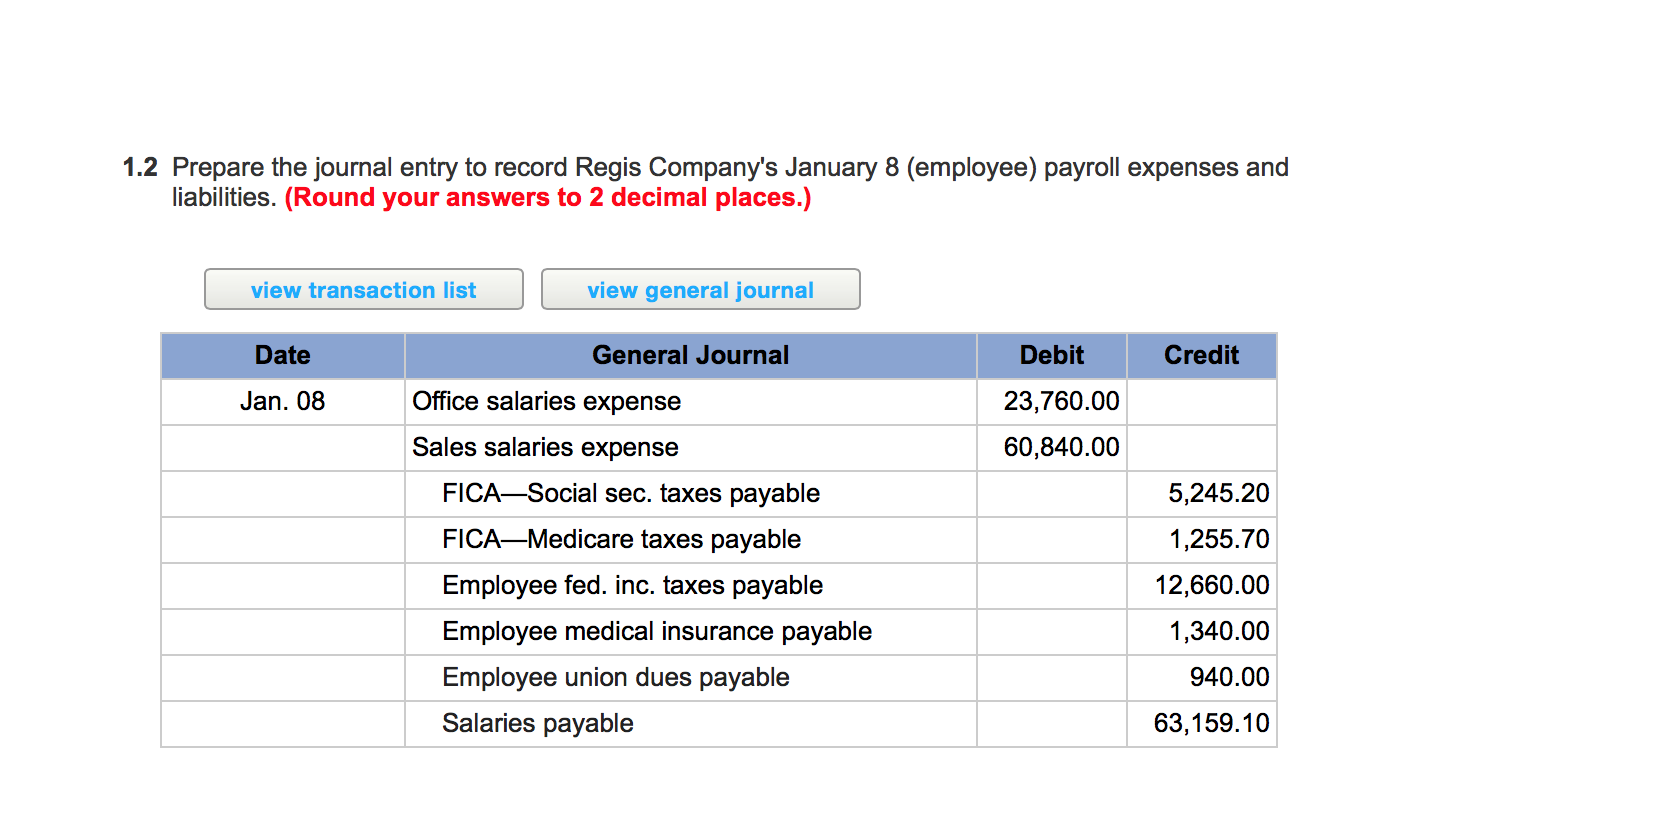Click the FICA—Social sec. taxes payable entry

click(x=631, y=493)
